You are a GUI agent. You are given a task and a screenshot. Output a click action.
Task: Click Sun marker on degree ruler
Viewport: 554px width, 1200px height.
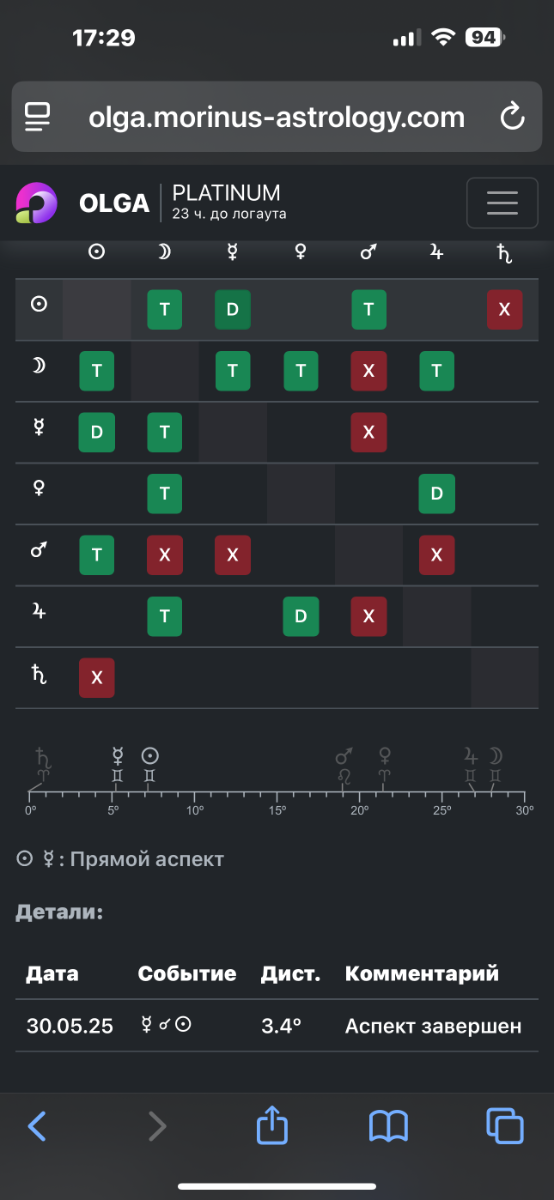point(149,766)
